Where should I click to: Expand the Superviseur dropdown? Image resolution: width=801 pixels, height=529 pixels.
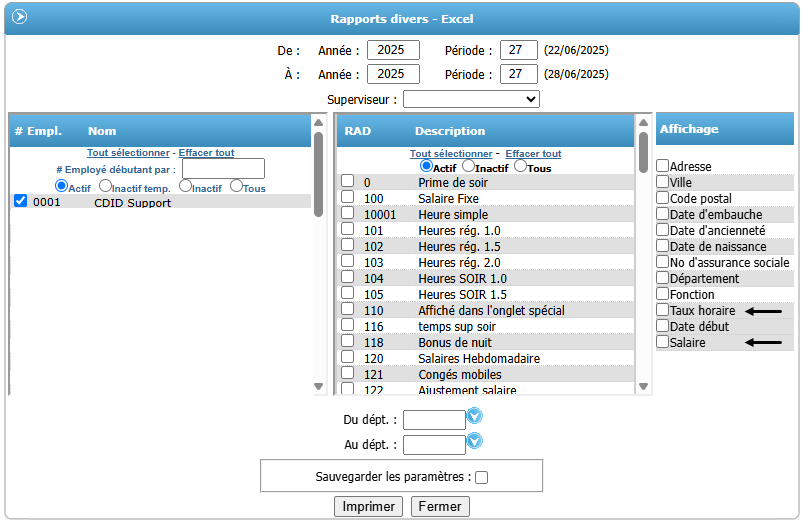[471, 99]
